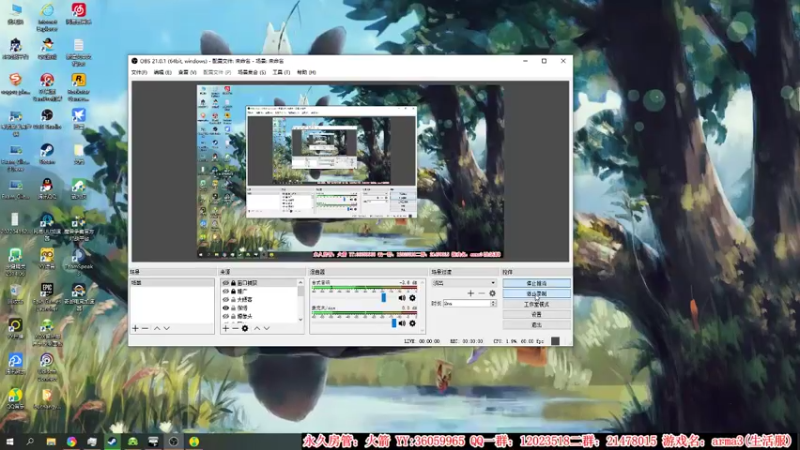Remove selected scene with minus icon

coord(145,328)
